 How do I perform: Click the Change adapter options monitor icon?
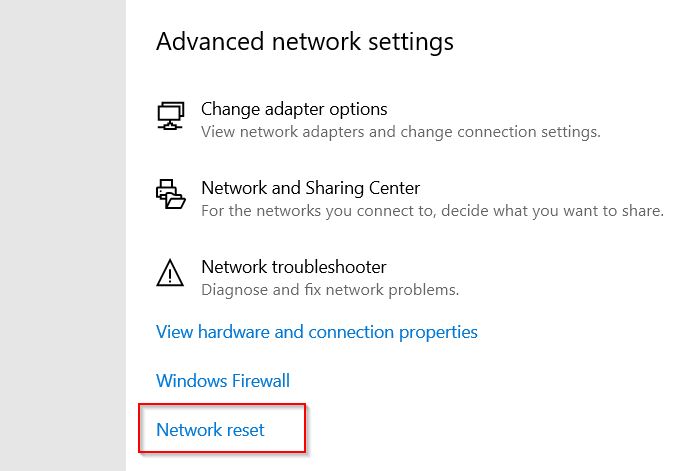pyautogui.click(x=171, y=116)
